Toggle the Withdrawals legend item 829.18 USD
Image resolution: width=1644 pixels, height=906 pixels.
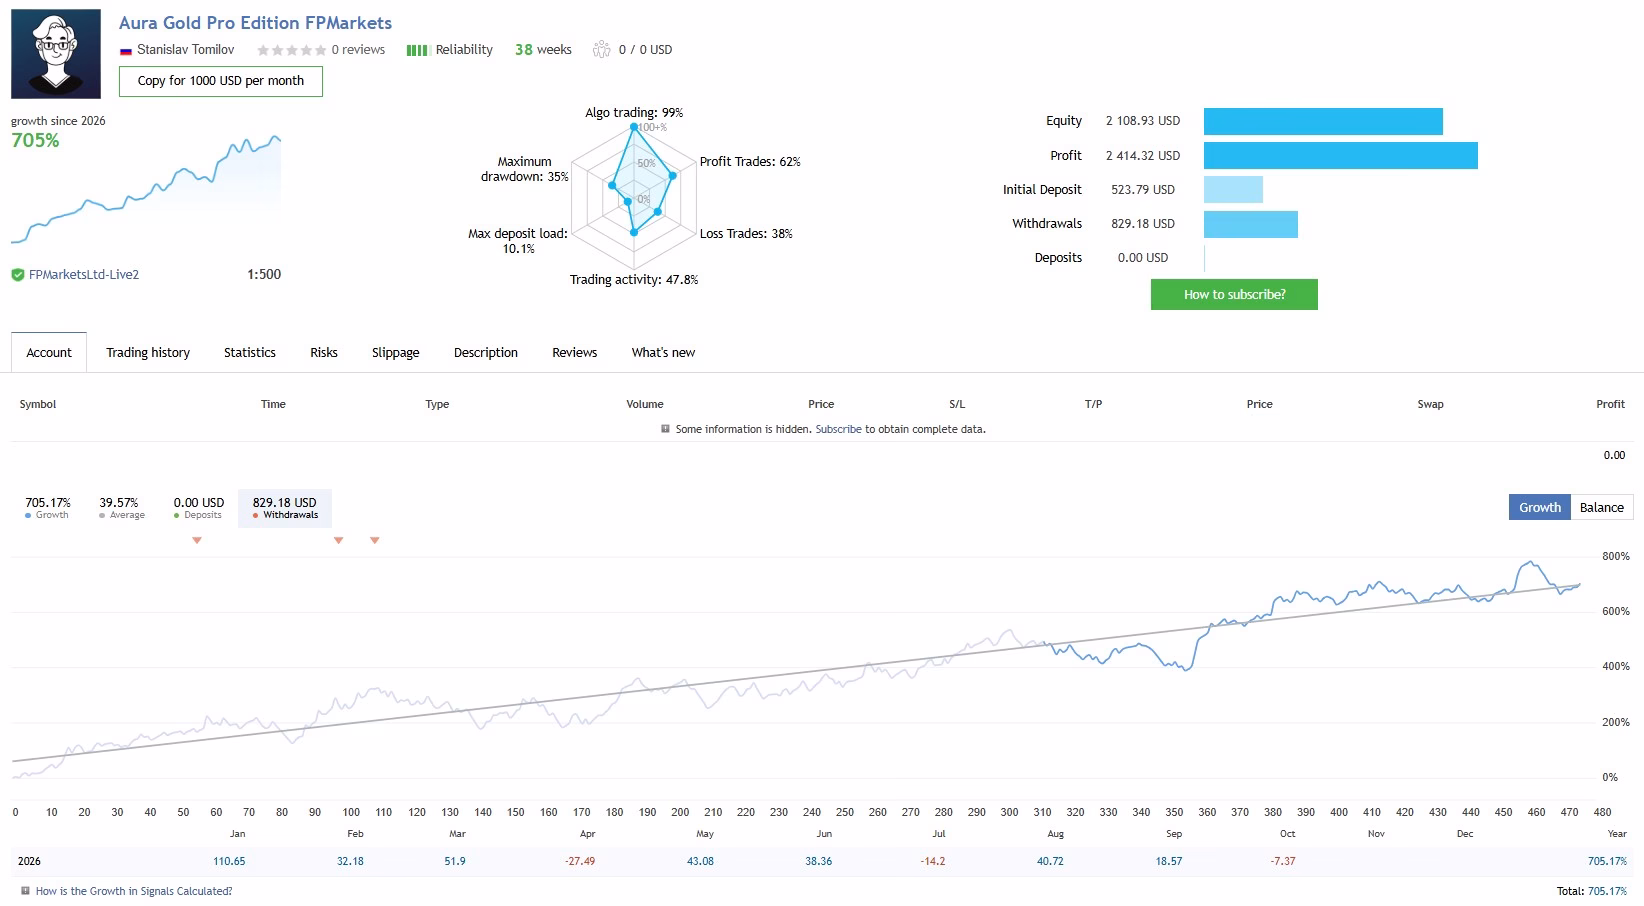click(x=285, y=508)
